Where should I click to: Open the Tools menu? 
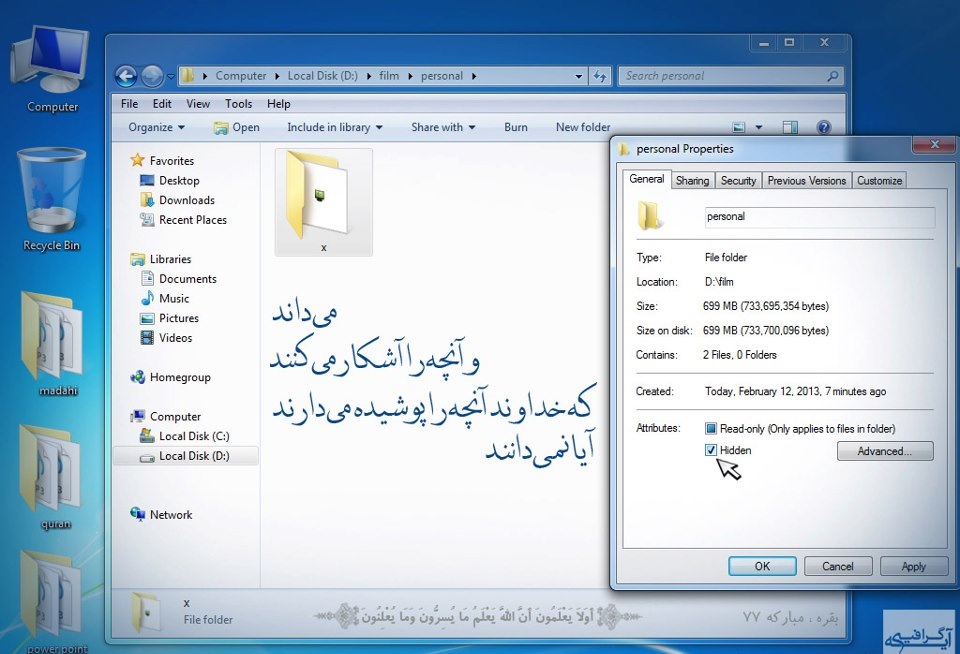pos(238,104)
